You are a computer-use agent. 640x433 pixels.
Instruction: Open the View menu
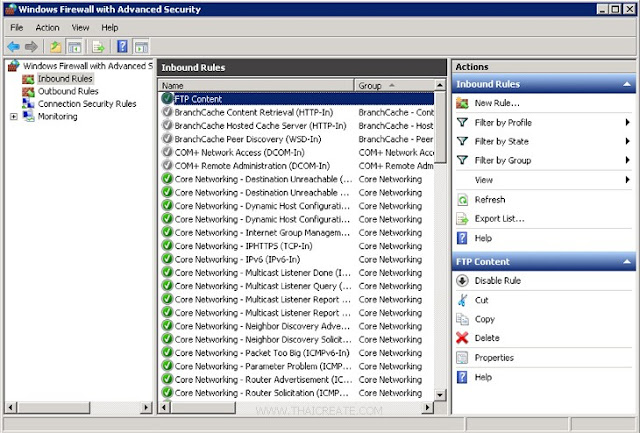[x=80, y=27]
